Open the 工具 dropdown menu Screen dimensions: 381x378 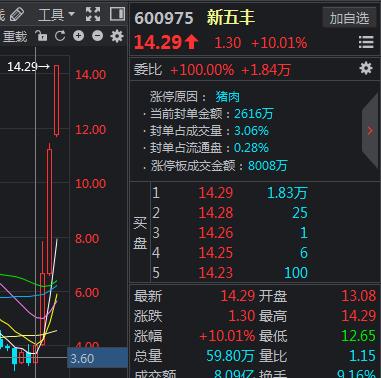[x=56, y=15]
